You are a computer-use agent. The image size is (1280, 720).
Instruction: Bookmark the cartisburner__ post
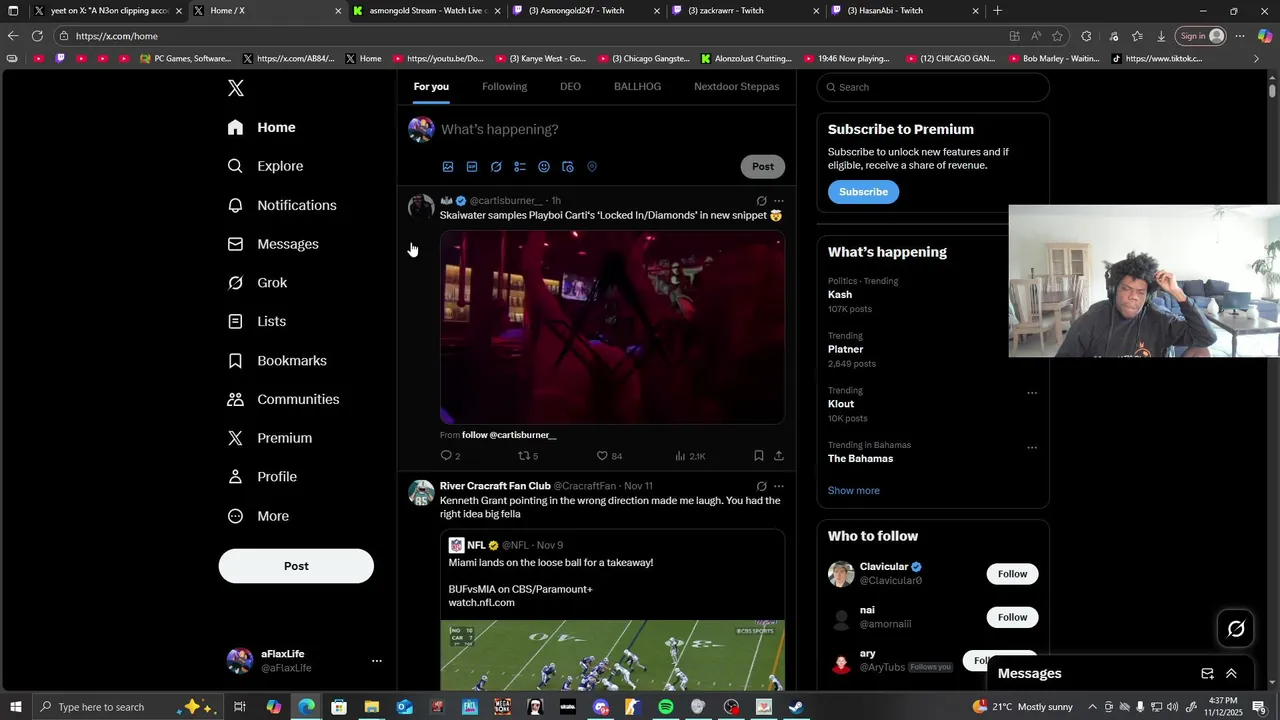pyautogui.click(x=759, y=456)
